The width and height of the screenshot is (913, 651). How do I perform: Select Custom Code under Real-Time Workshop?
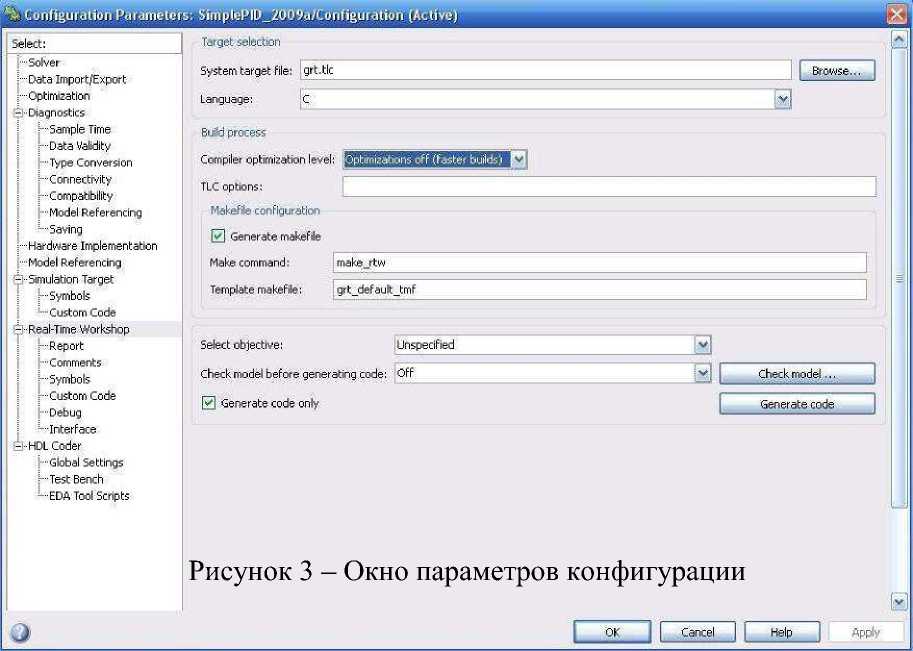(82, 395)
